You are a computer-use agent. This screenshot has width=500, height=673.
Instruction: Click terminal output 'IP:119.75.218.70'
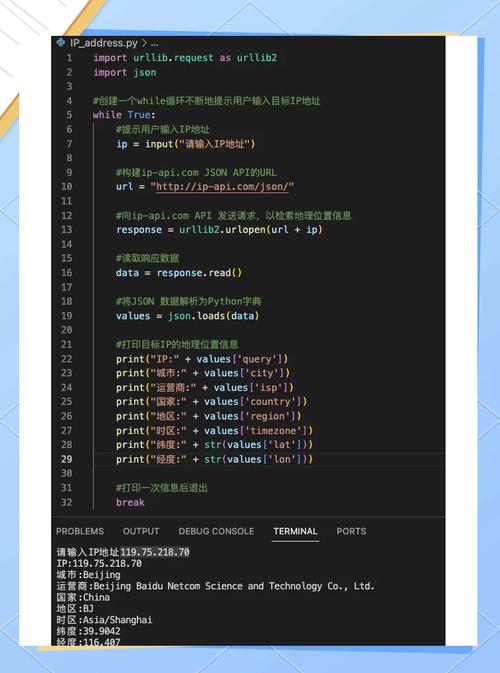pyautogui.click(x=99, y=564)
